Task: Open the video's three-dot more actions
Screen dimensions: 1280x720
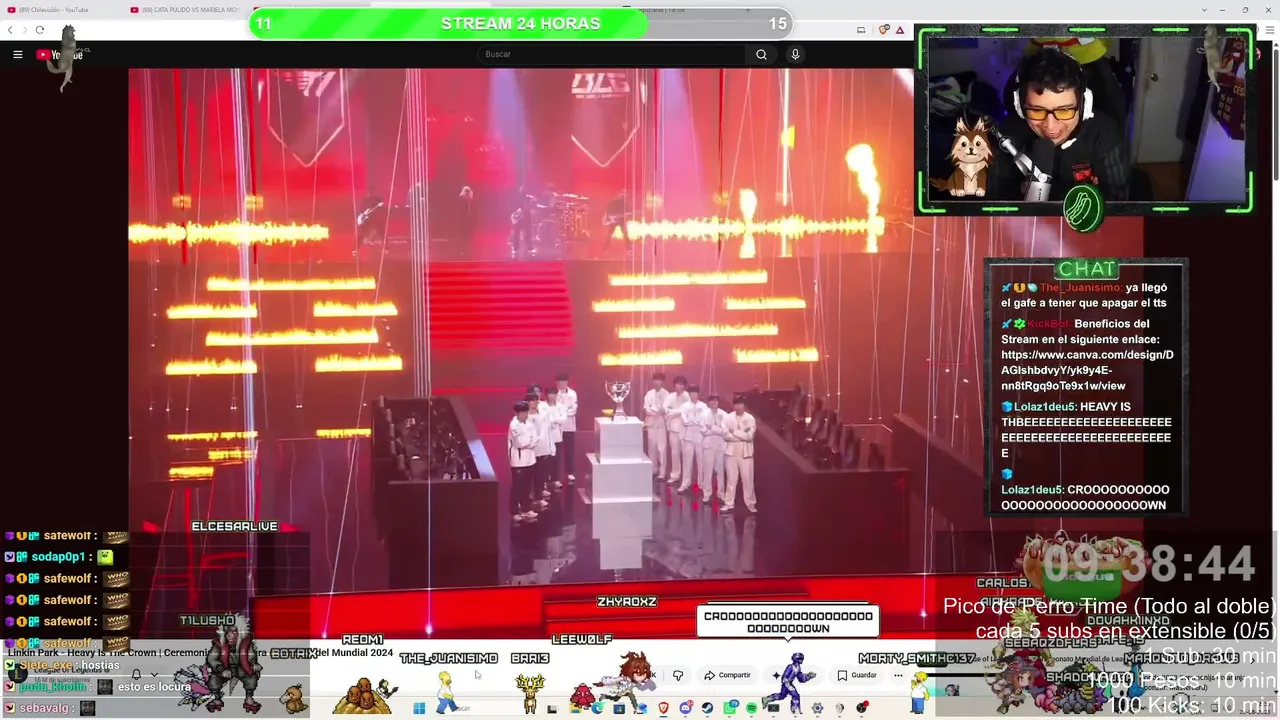Action: tap(898, 675)
